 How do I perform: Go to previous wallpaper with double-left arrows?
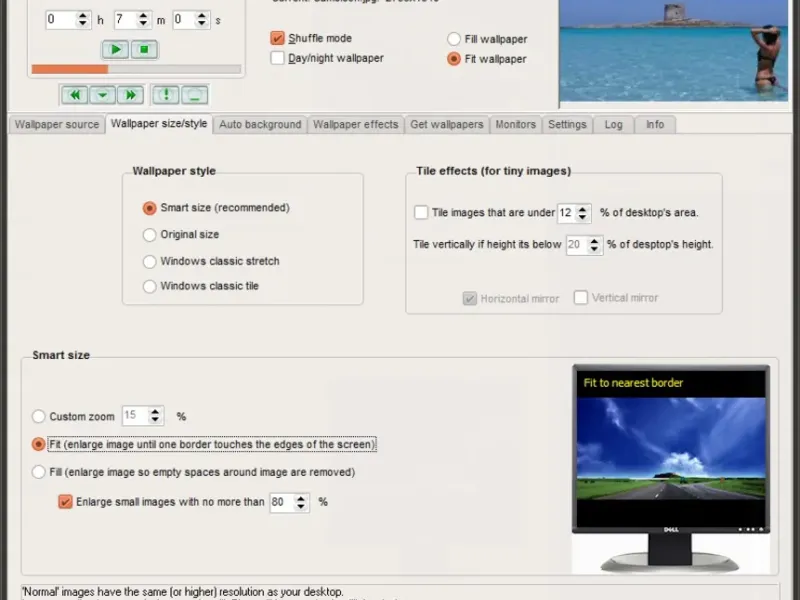74,95
